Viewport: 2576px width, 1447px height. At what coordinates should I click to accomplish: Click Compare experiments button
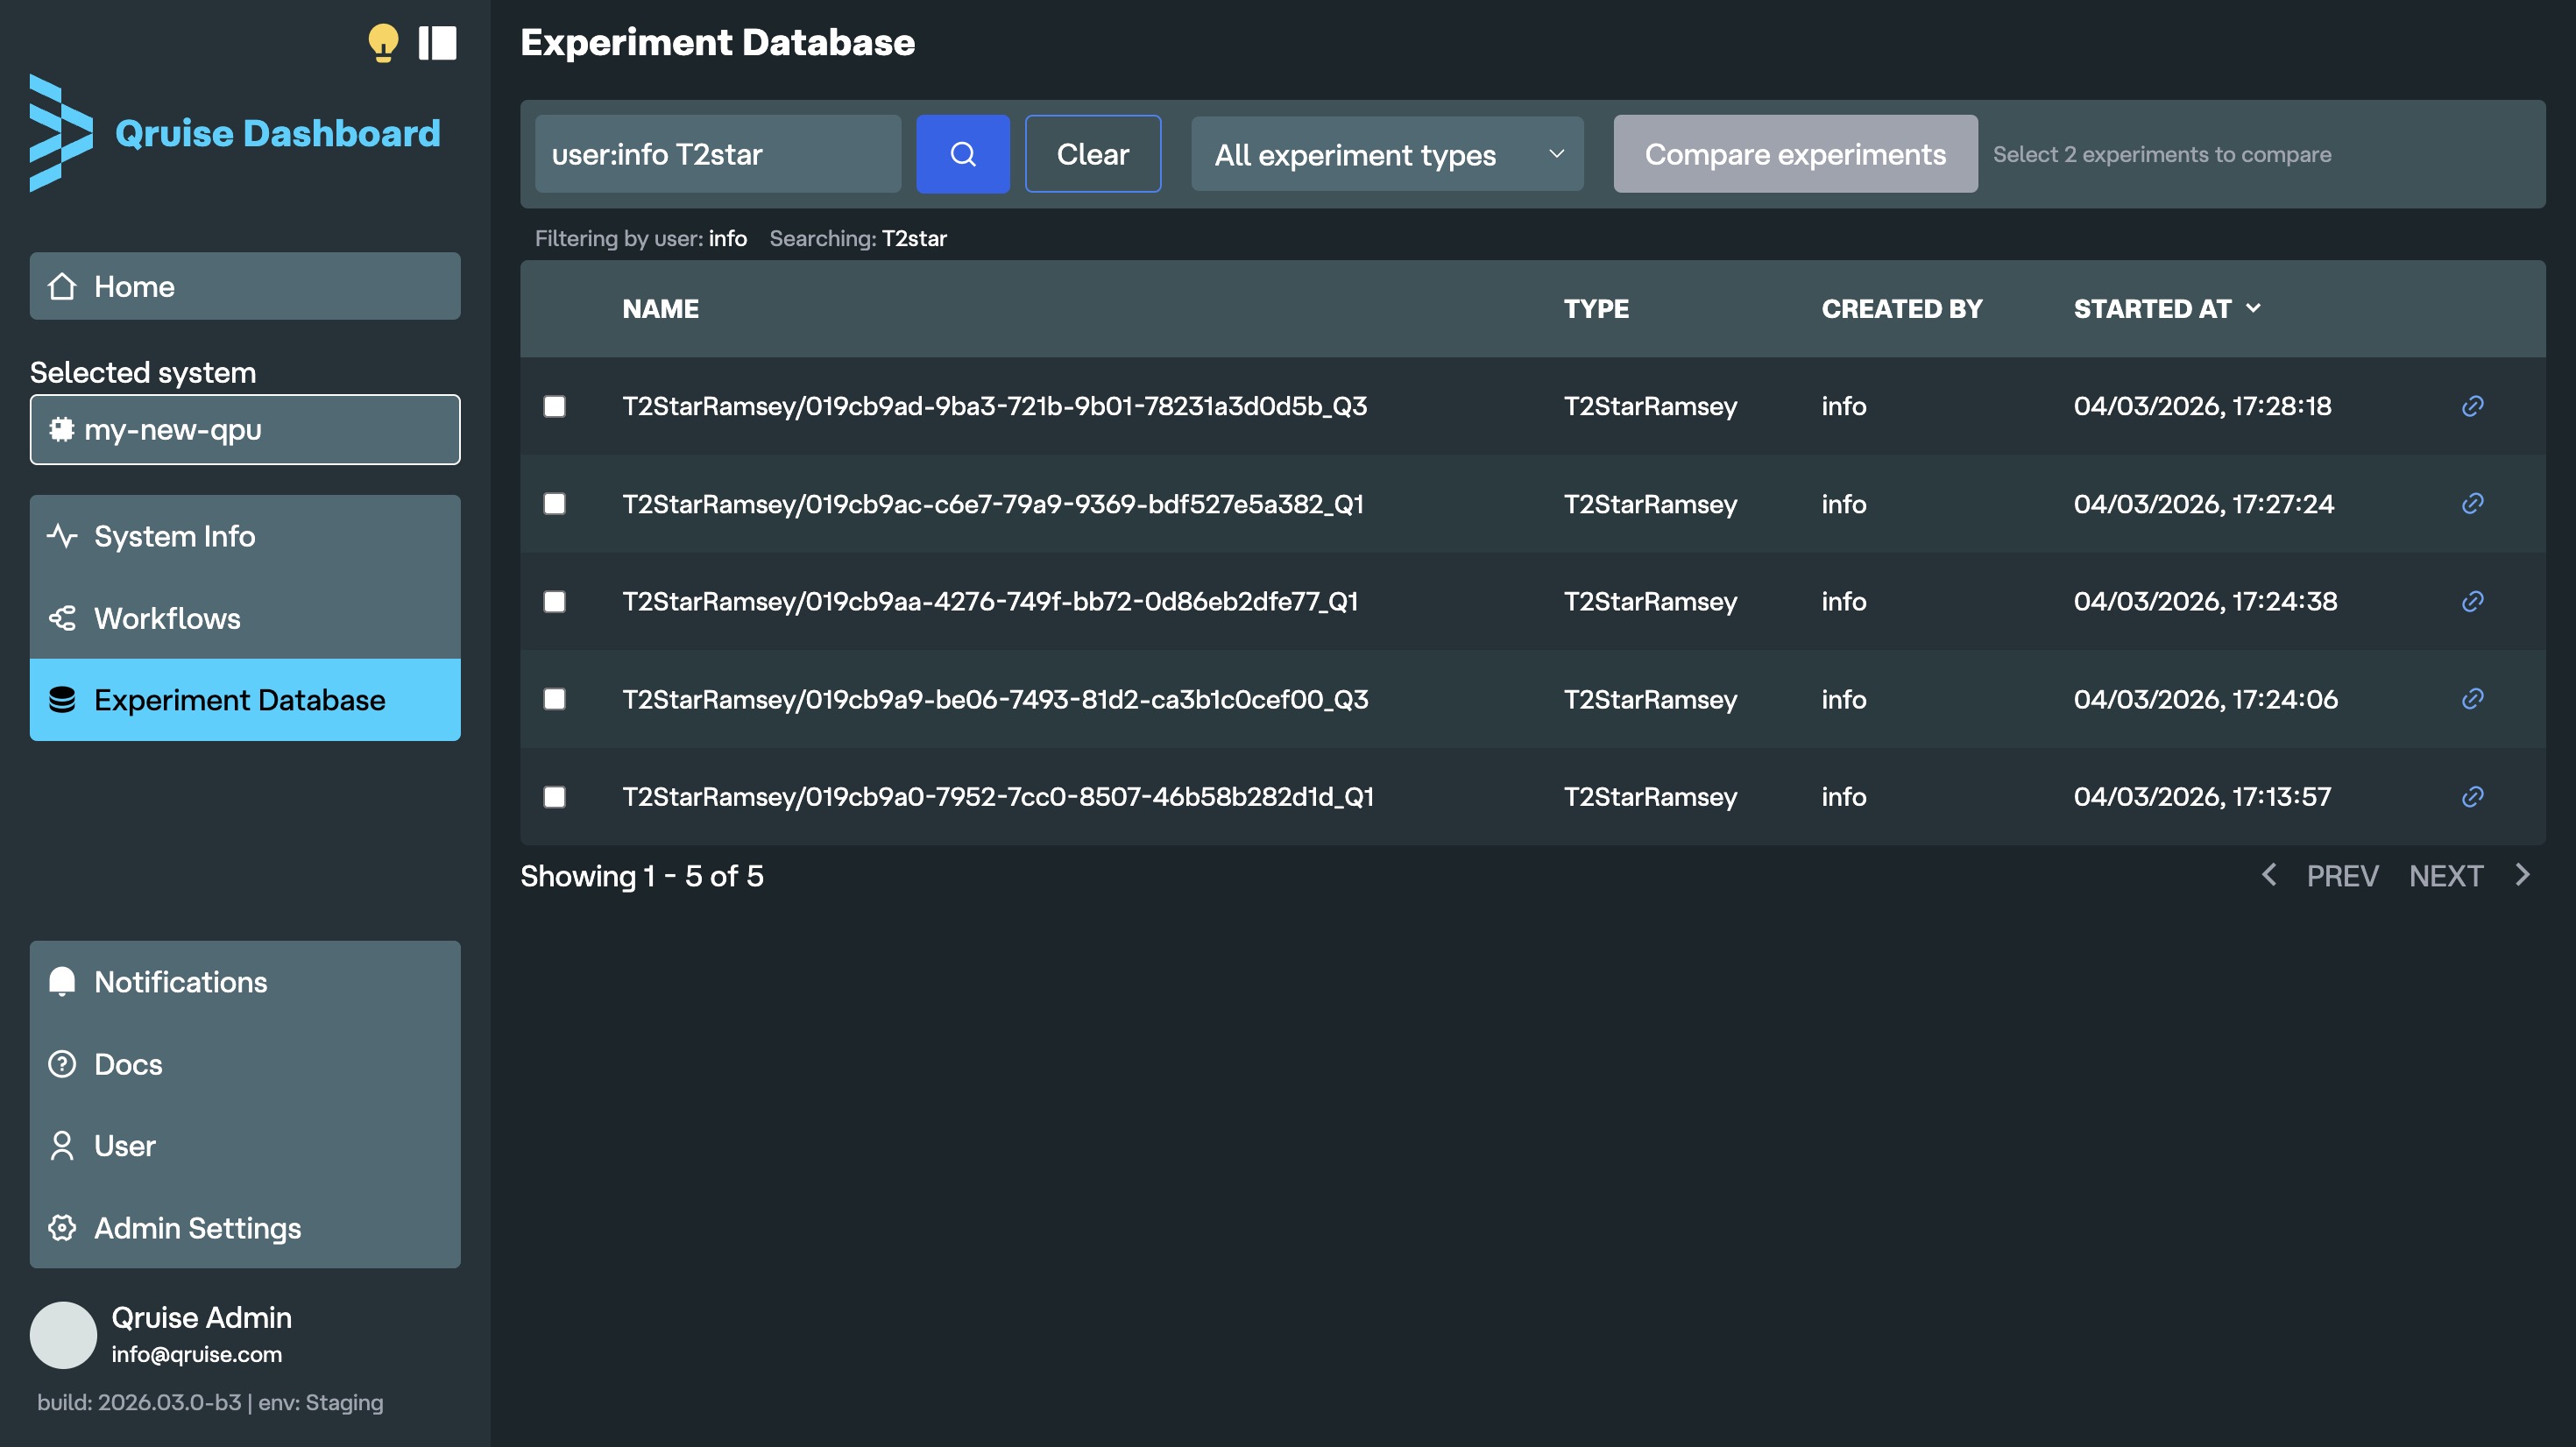coord(1794,154)
